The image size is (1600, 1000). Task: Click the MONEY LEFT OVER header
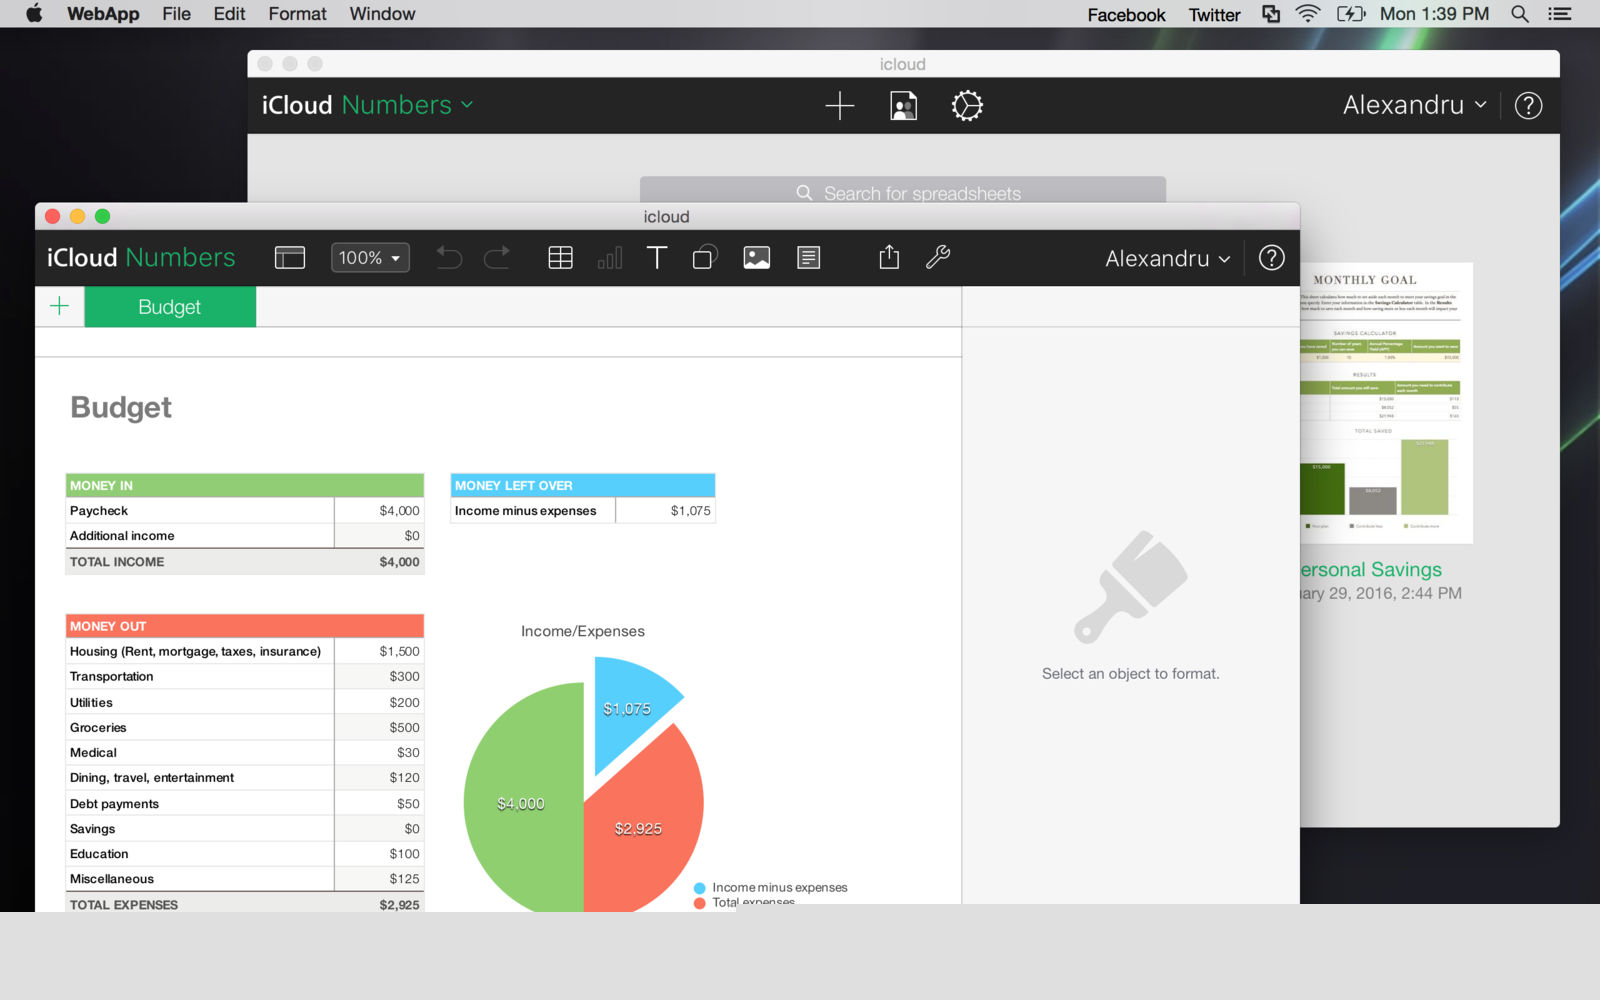tap(583, 485)
